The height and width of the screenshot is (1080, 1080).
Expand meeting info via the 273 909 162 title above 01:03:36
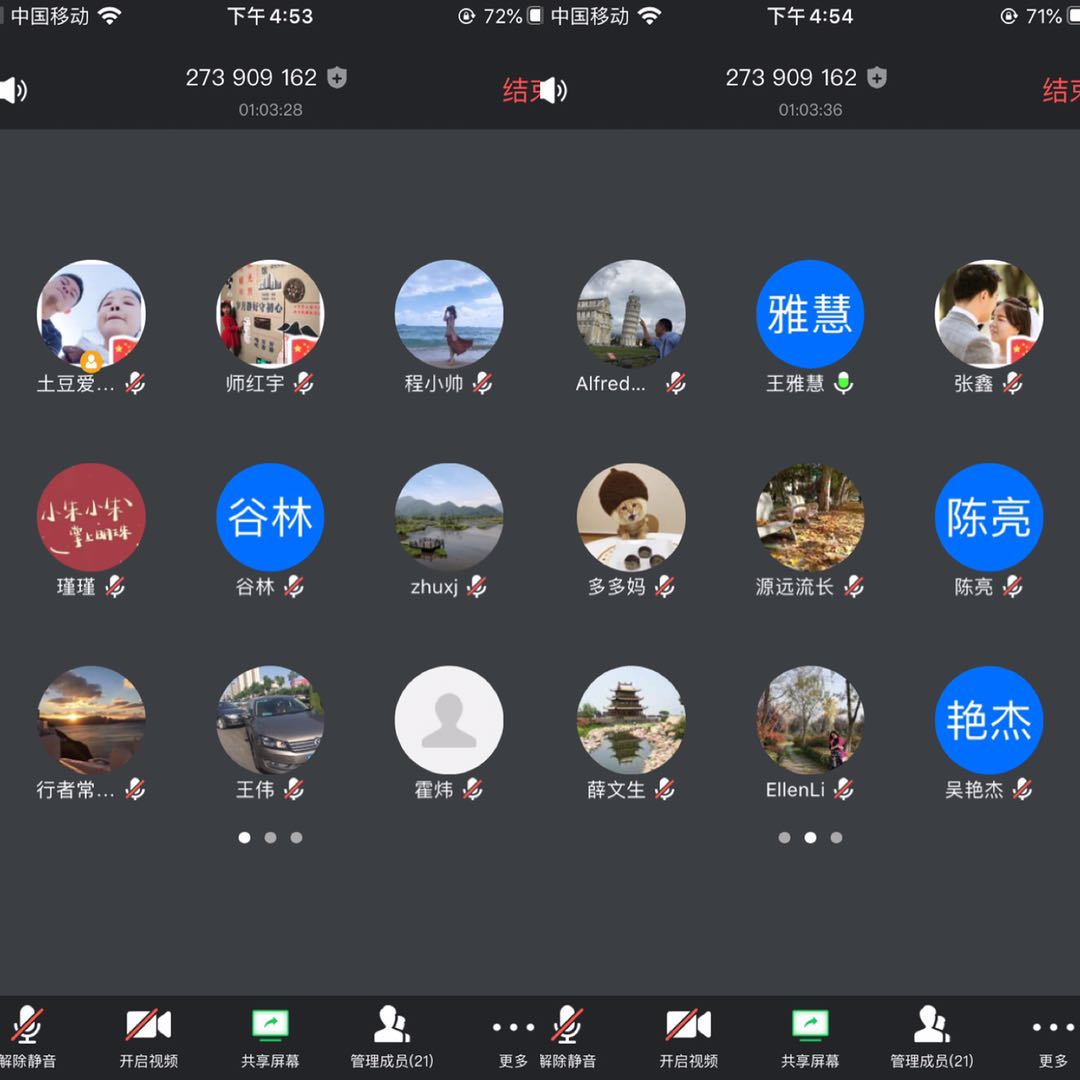tap(791, 78)
